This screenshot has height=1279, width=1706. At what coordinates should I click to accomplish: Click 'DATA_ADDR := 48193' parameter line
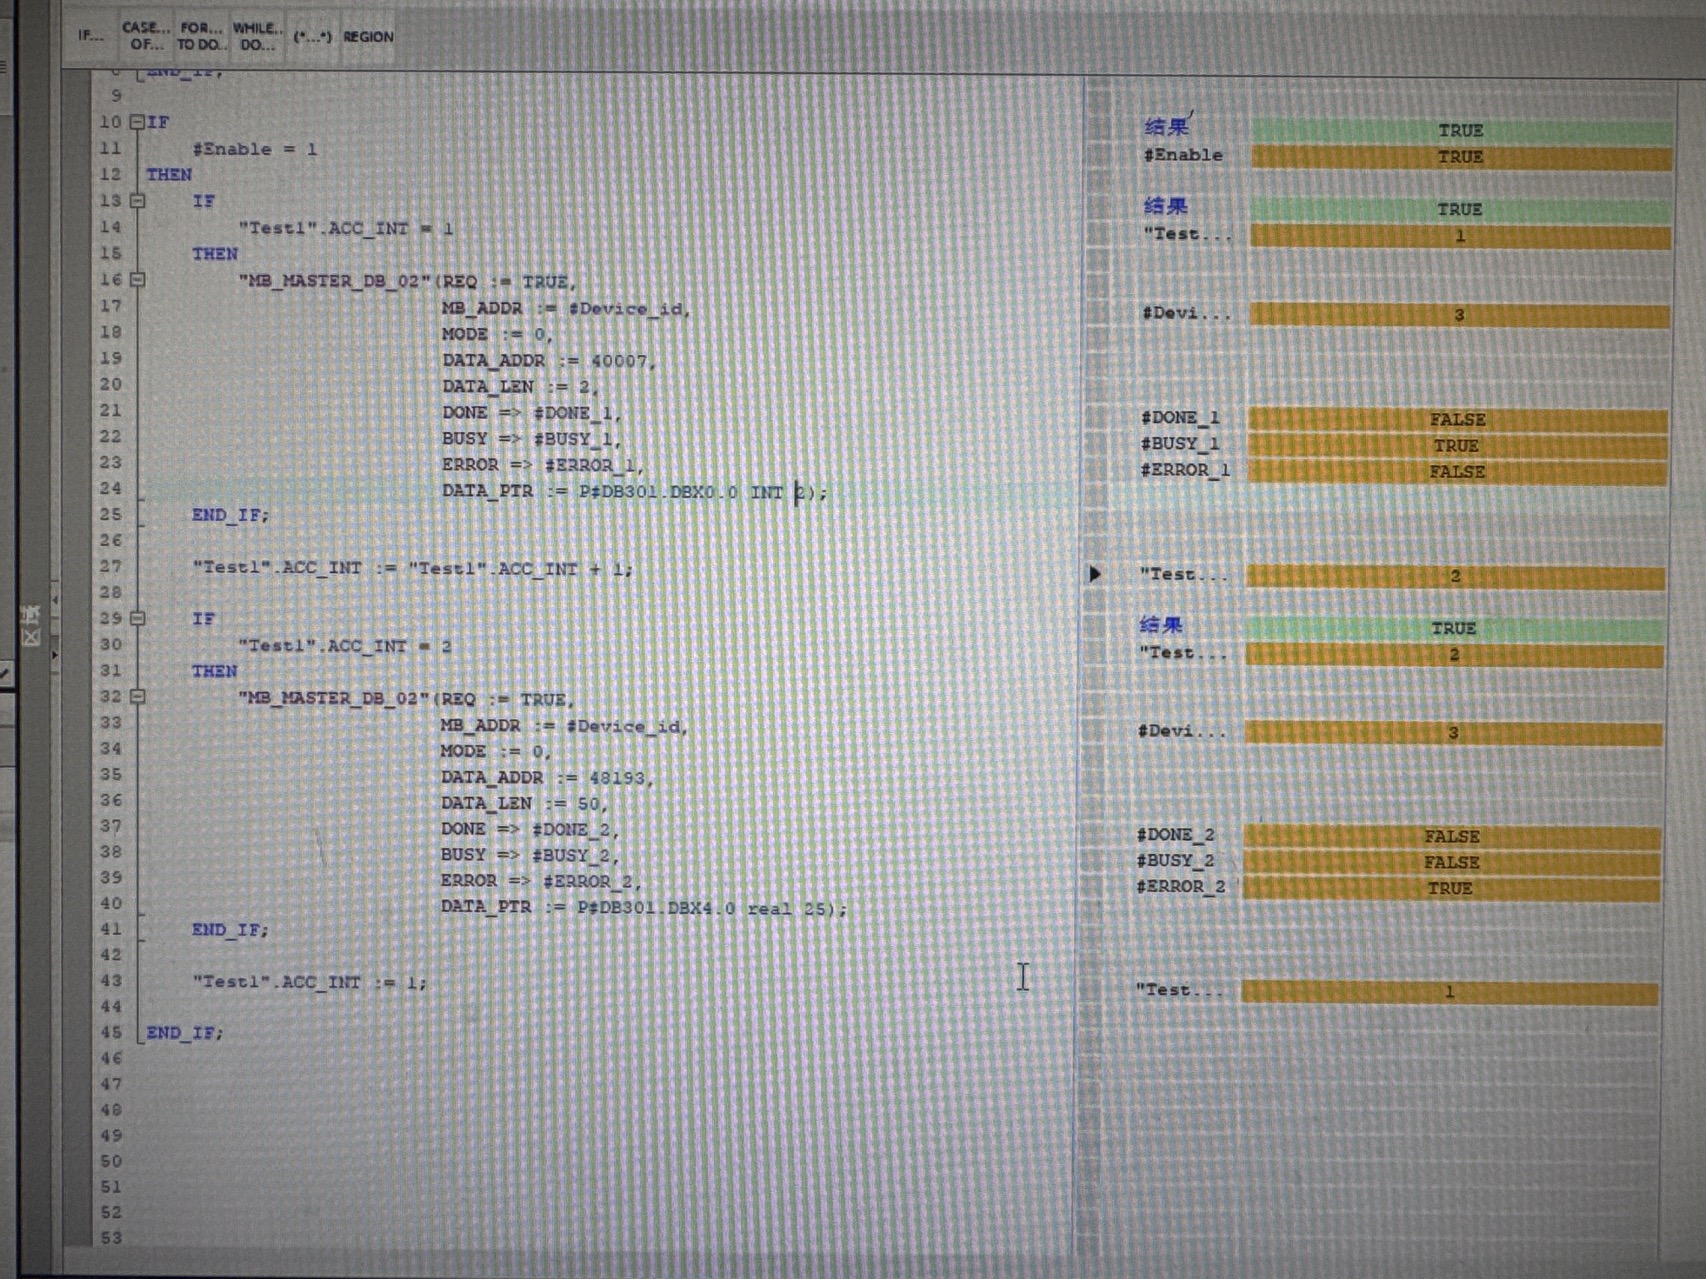546,777
